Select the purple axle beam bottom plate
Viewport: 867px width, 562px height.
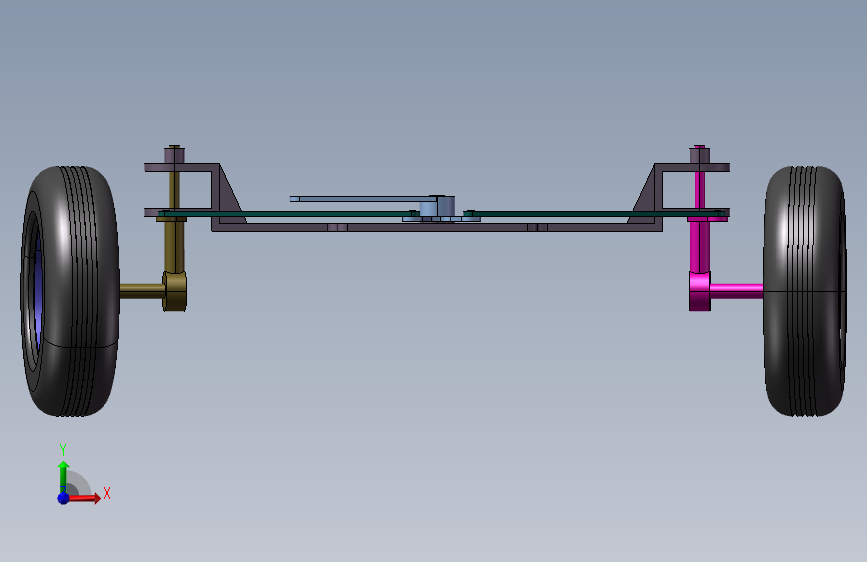point(437,227)
